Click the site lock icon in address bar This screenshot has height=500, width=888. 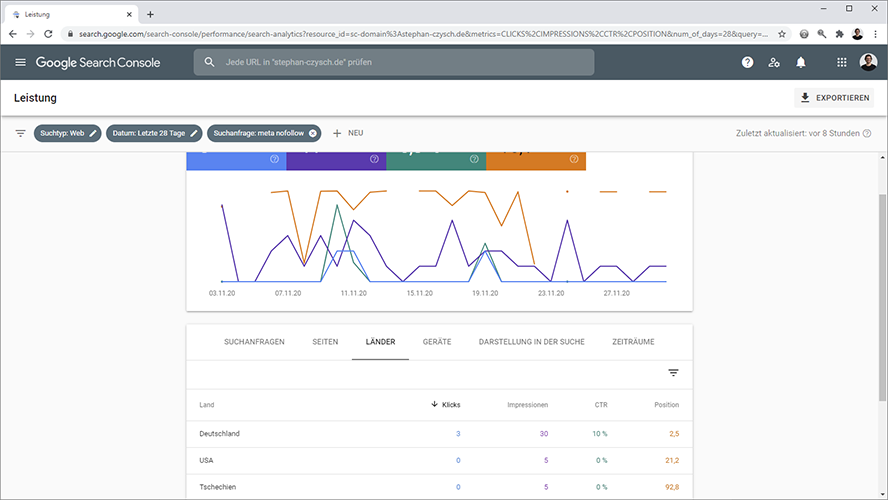coord(70,34)
